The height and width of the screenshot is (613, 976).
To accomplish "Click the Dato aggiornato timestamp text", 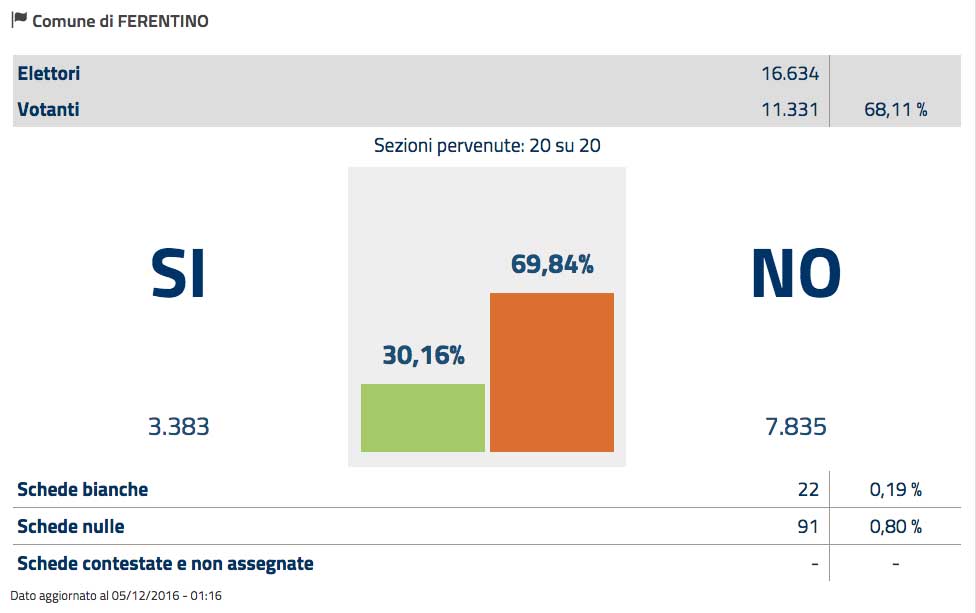I will coord(116,596).
